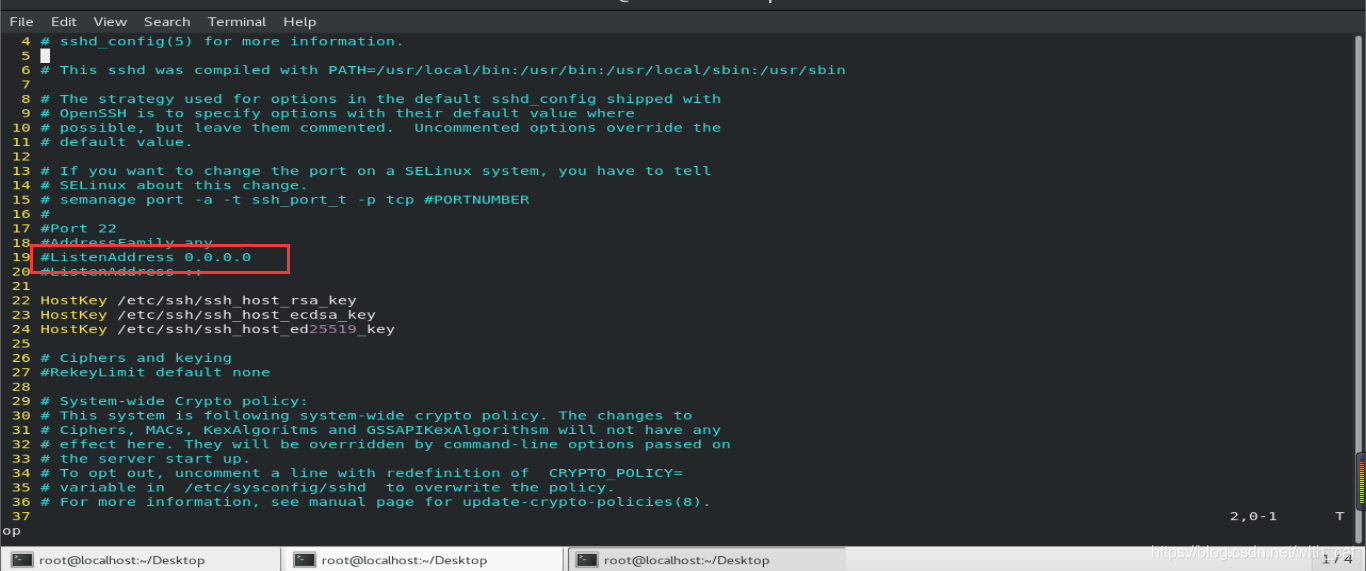Viewport: 1366px width, 571px height.
Task: Click the 'sshd_config(5) for more information' line
Action: tap(222, 41)
